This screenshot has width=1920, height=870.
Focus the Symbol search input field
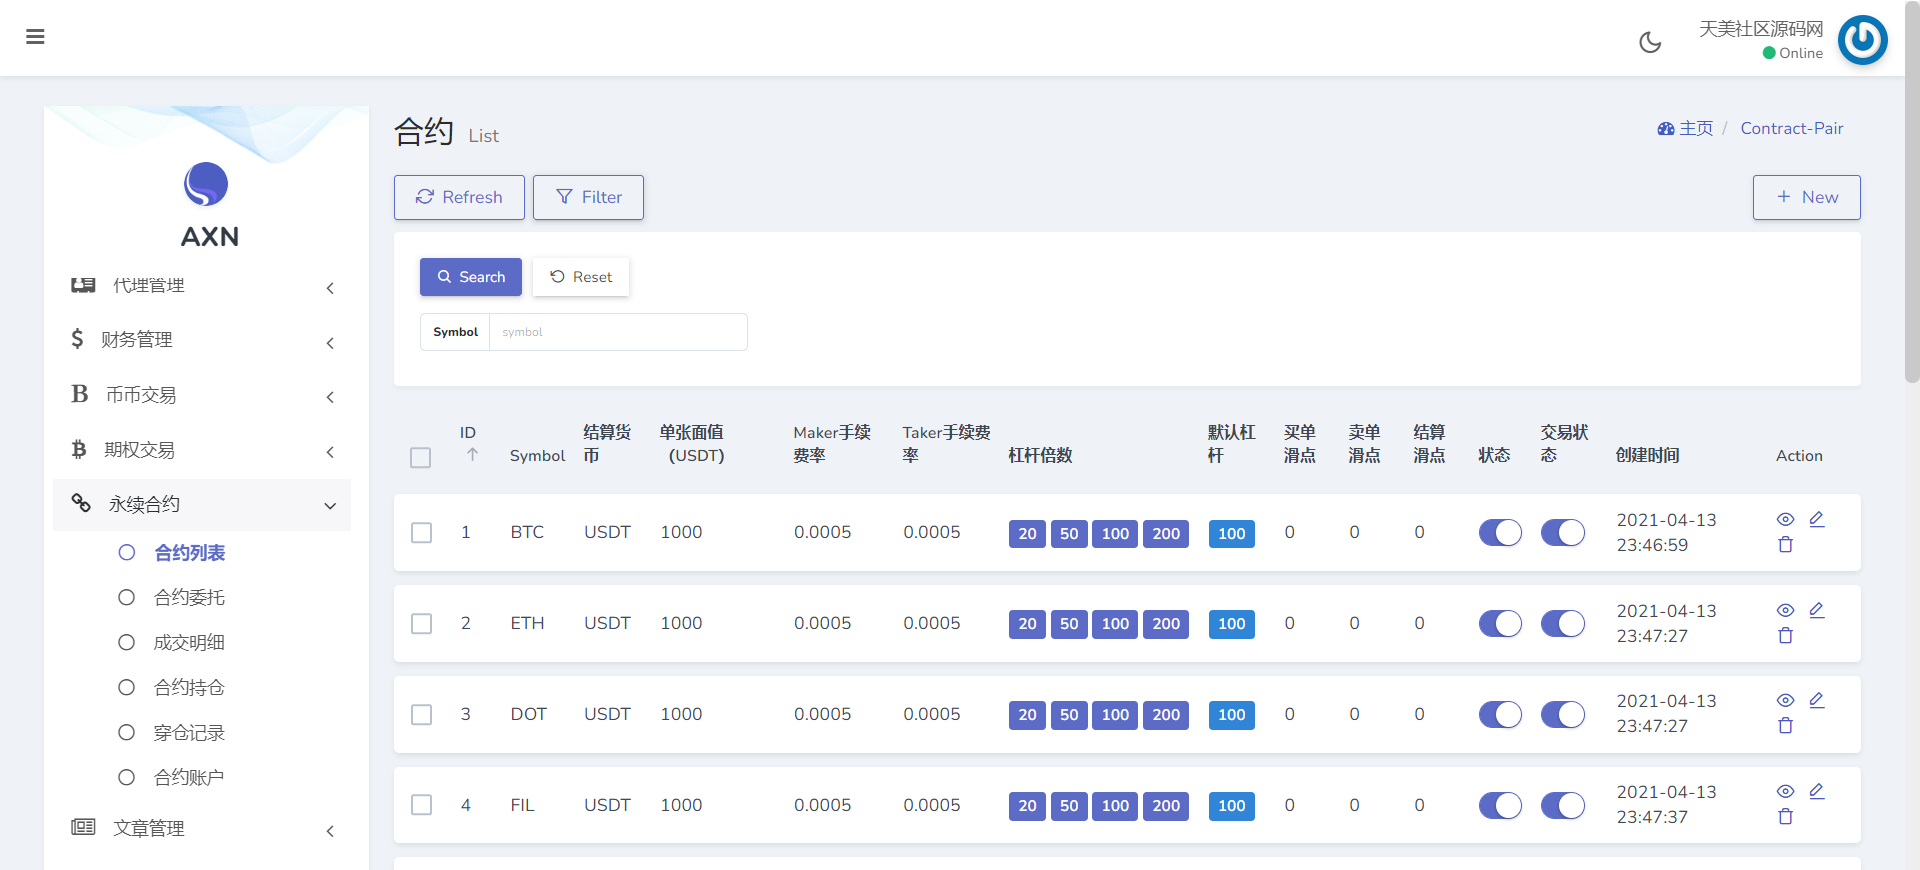(617, 332)
